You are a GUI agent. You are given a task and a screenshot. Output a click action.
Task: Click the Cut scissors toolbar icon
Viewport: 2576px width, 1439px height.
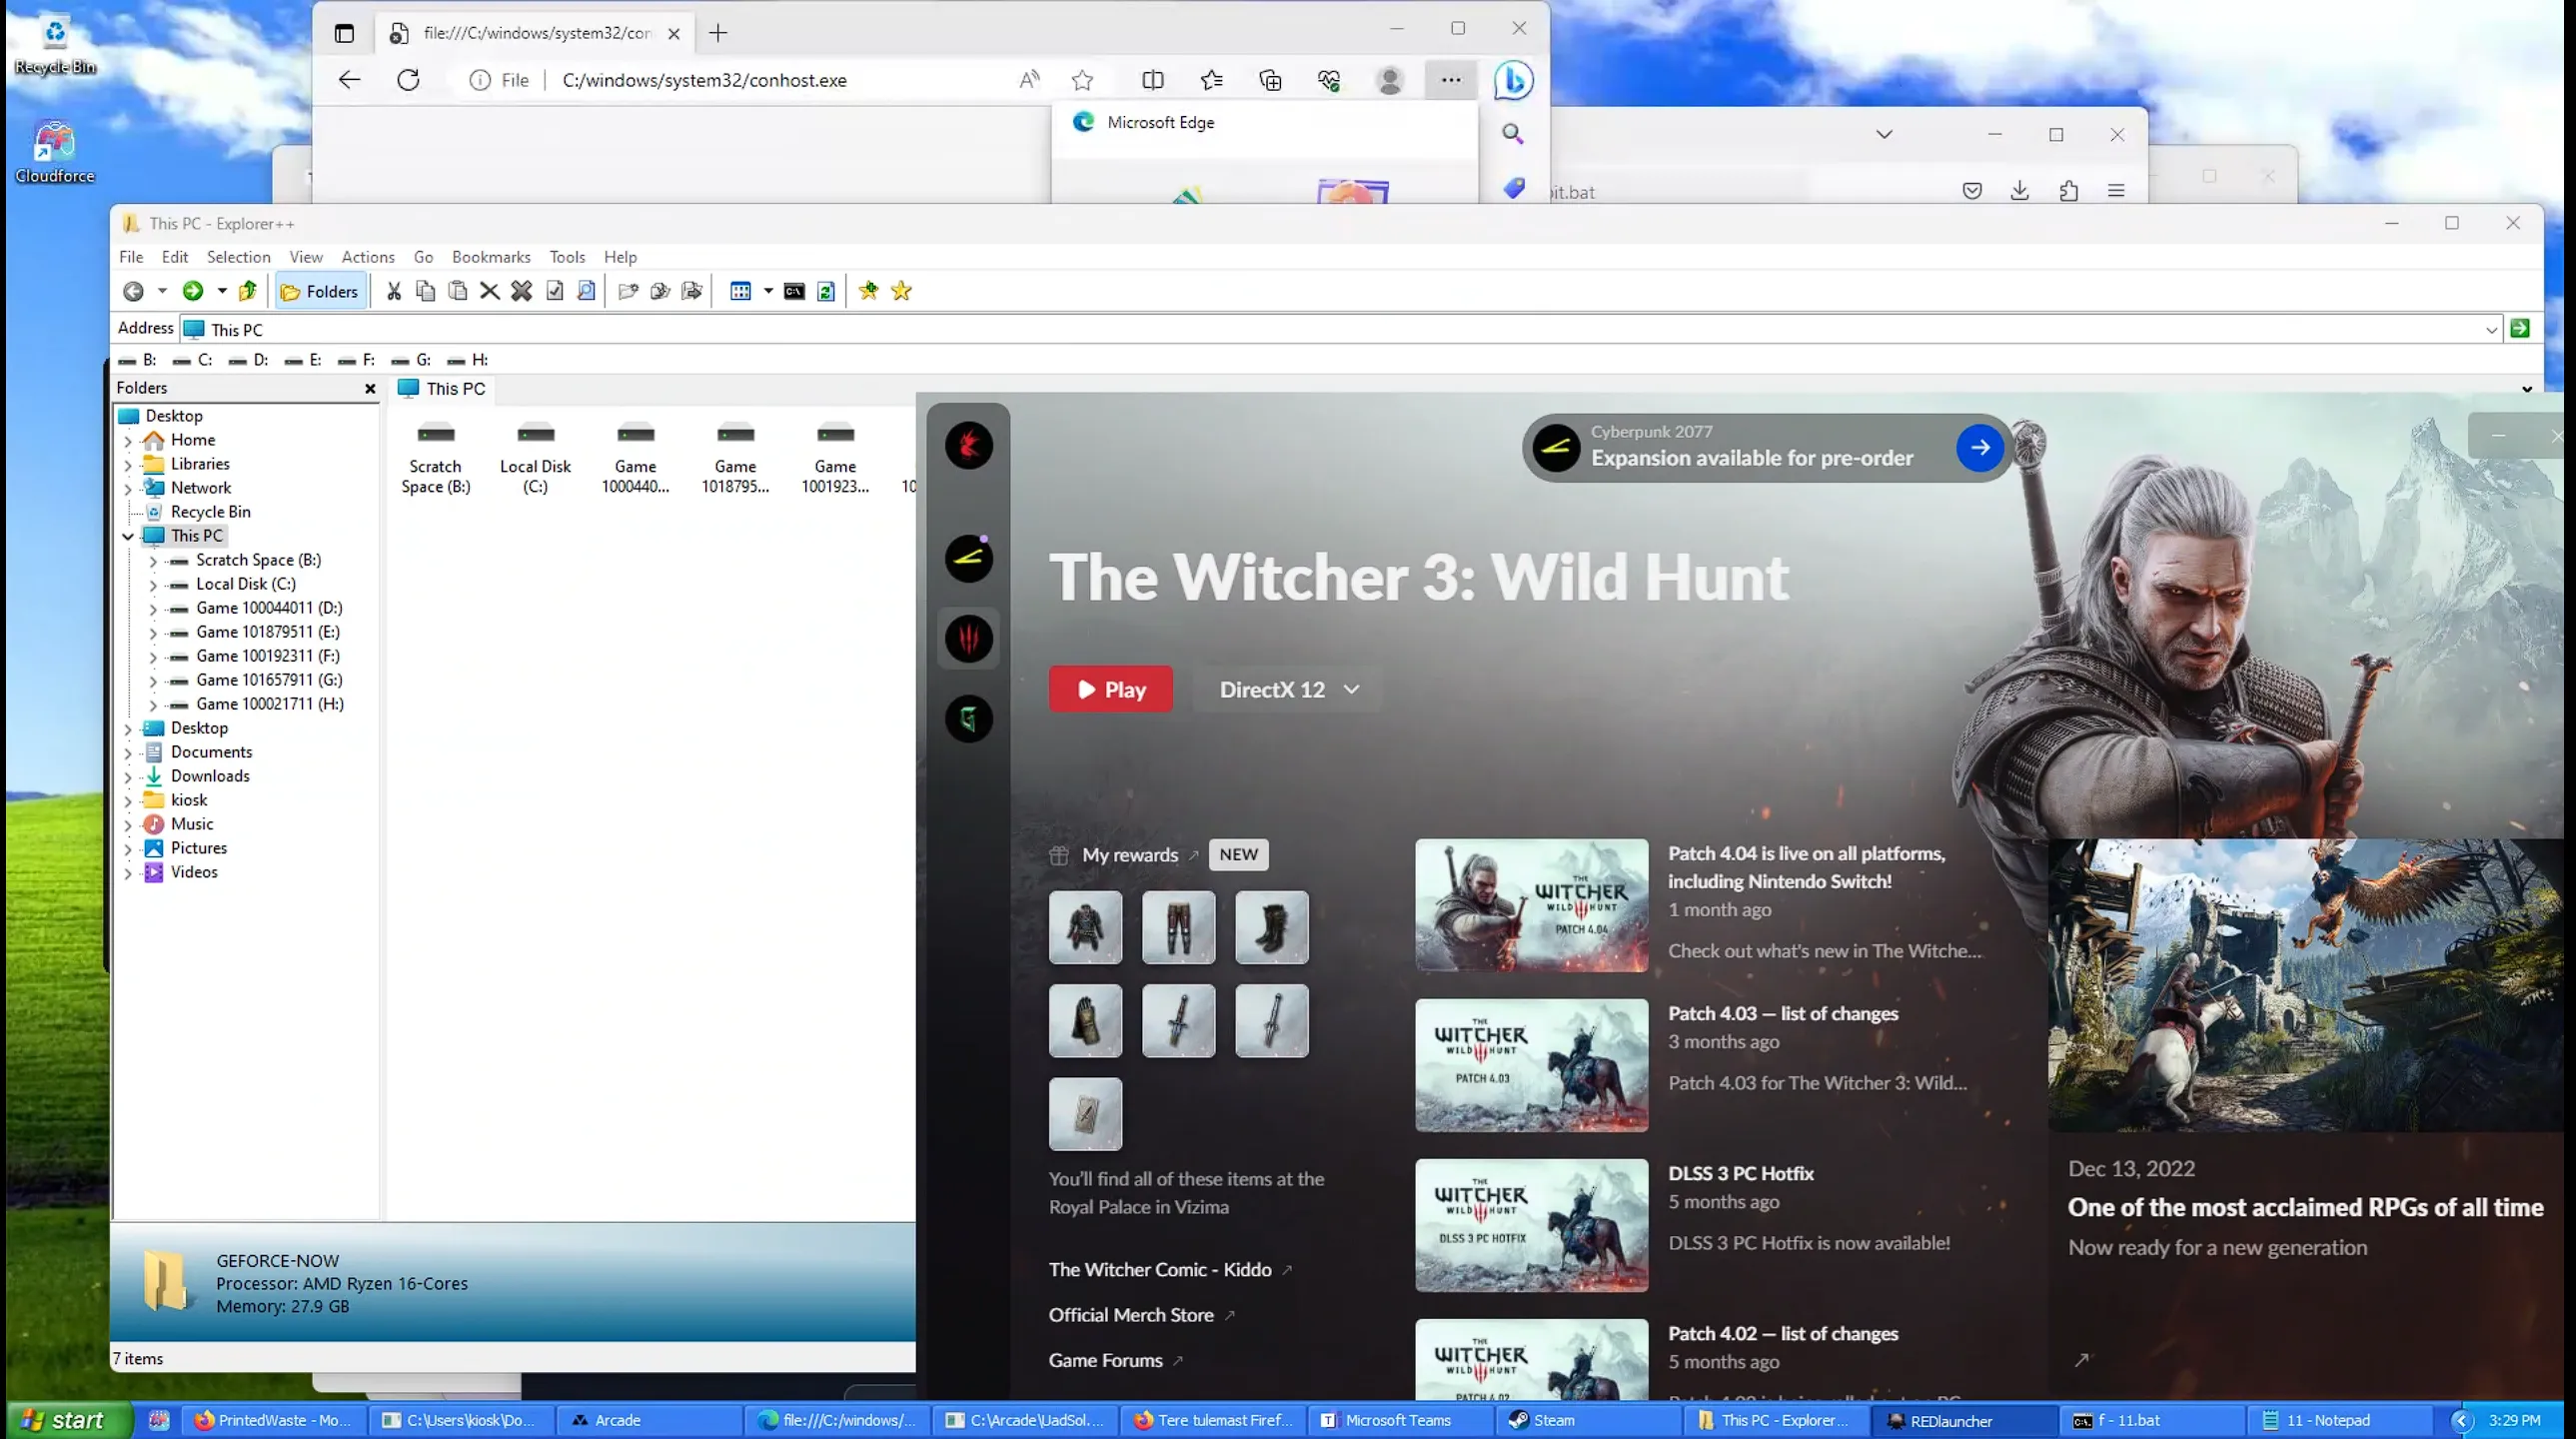click(394, 291)
